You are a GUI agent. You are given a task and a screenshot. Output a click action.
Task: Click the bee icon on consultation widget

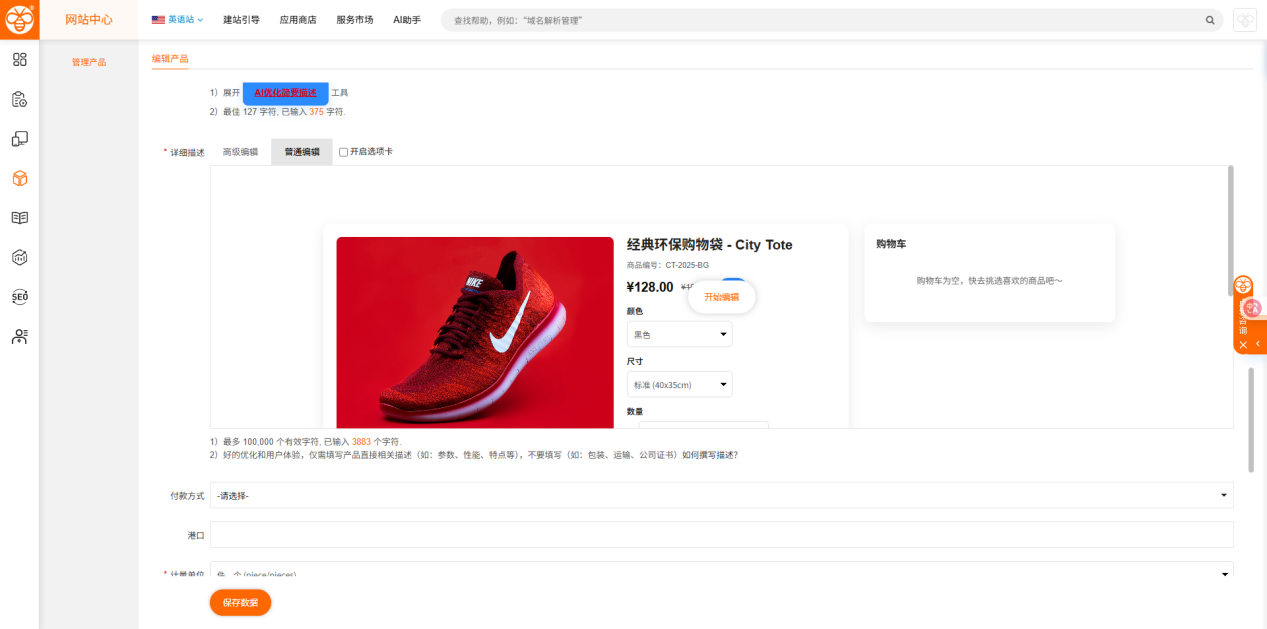point(1243,285)
